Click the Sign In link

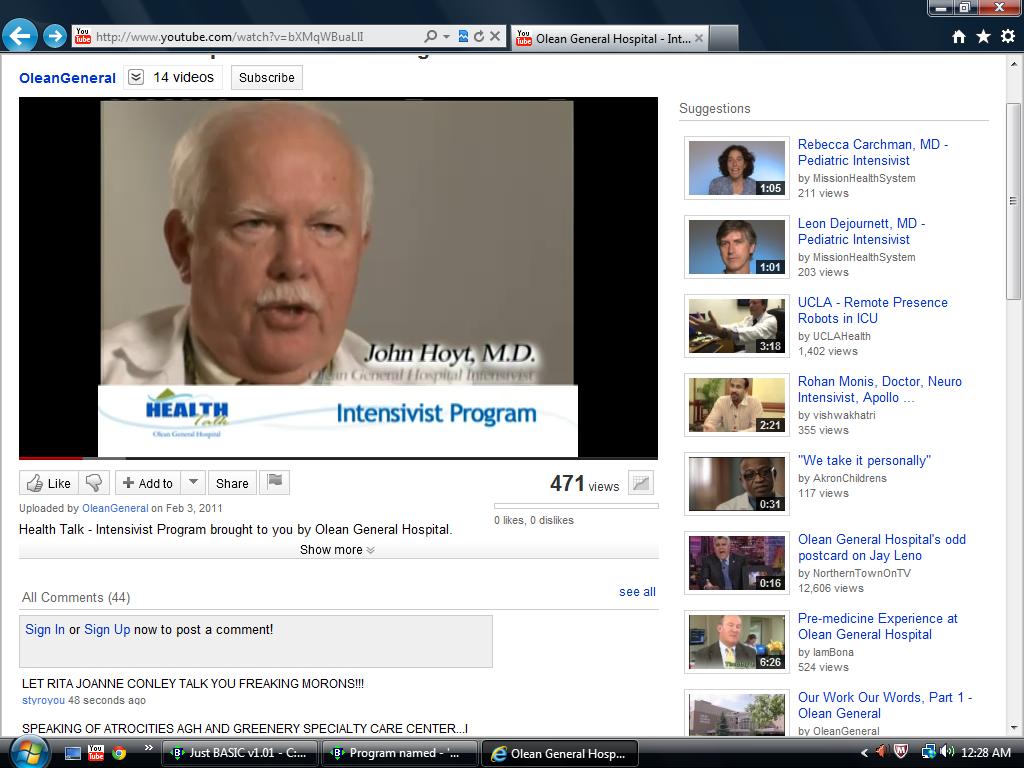pyautogui.click(x=45, y=630)
